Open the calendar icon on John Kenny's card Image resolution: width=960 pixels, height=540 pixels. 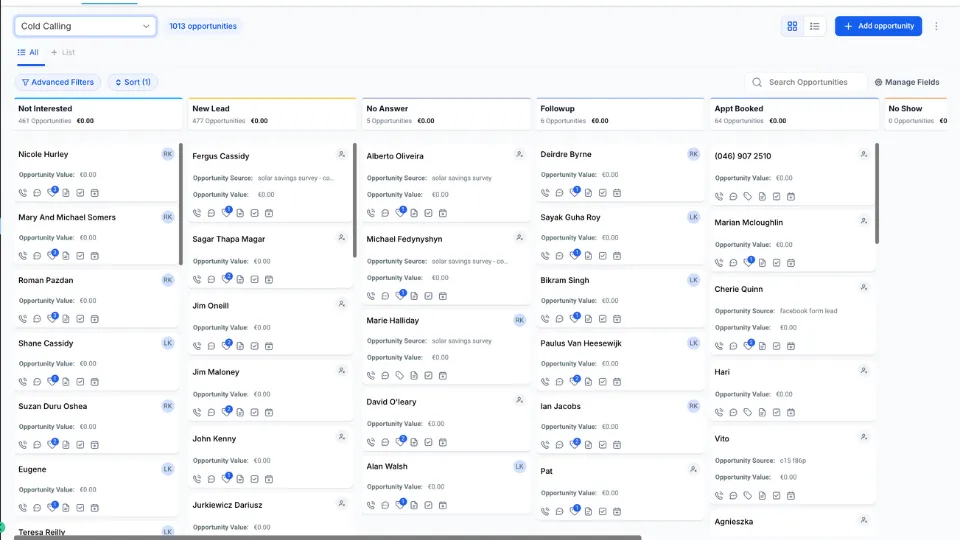click(269, 479)
